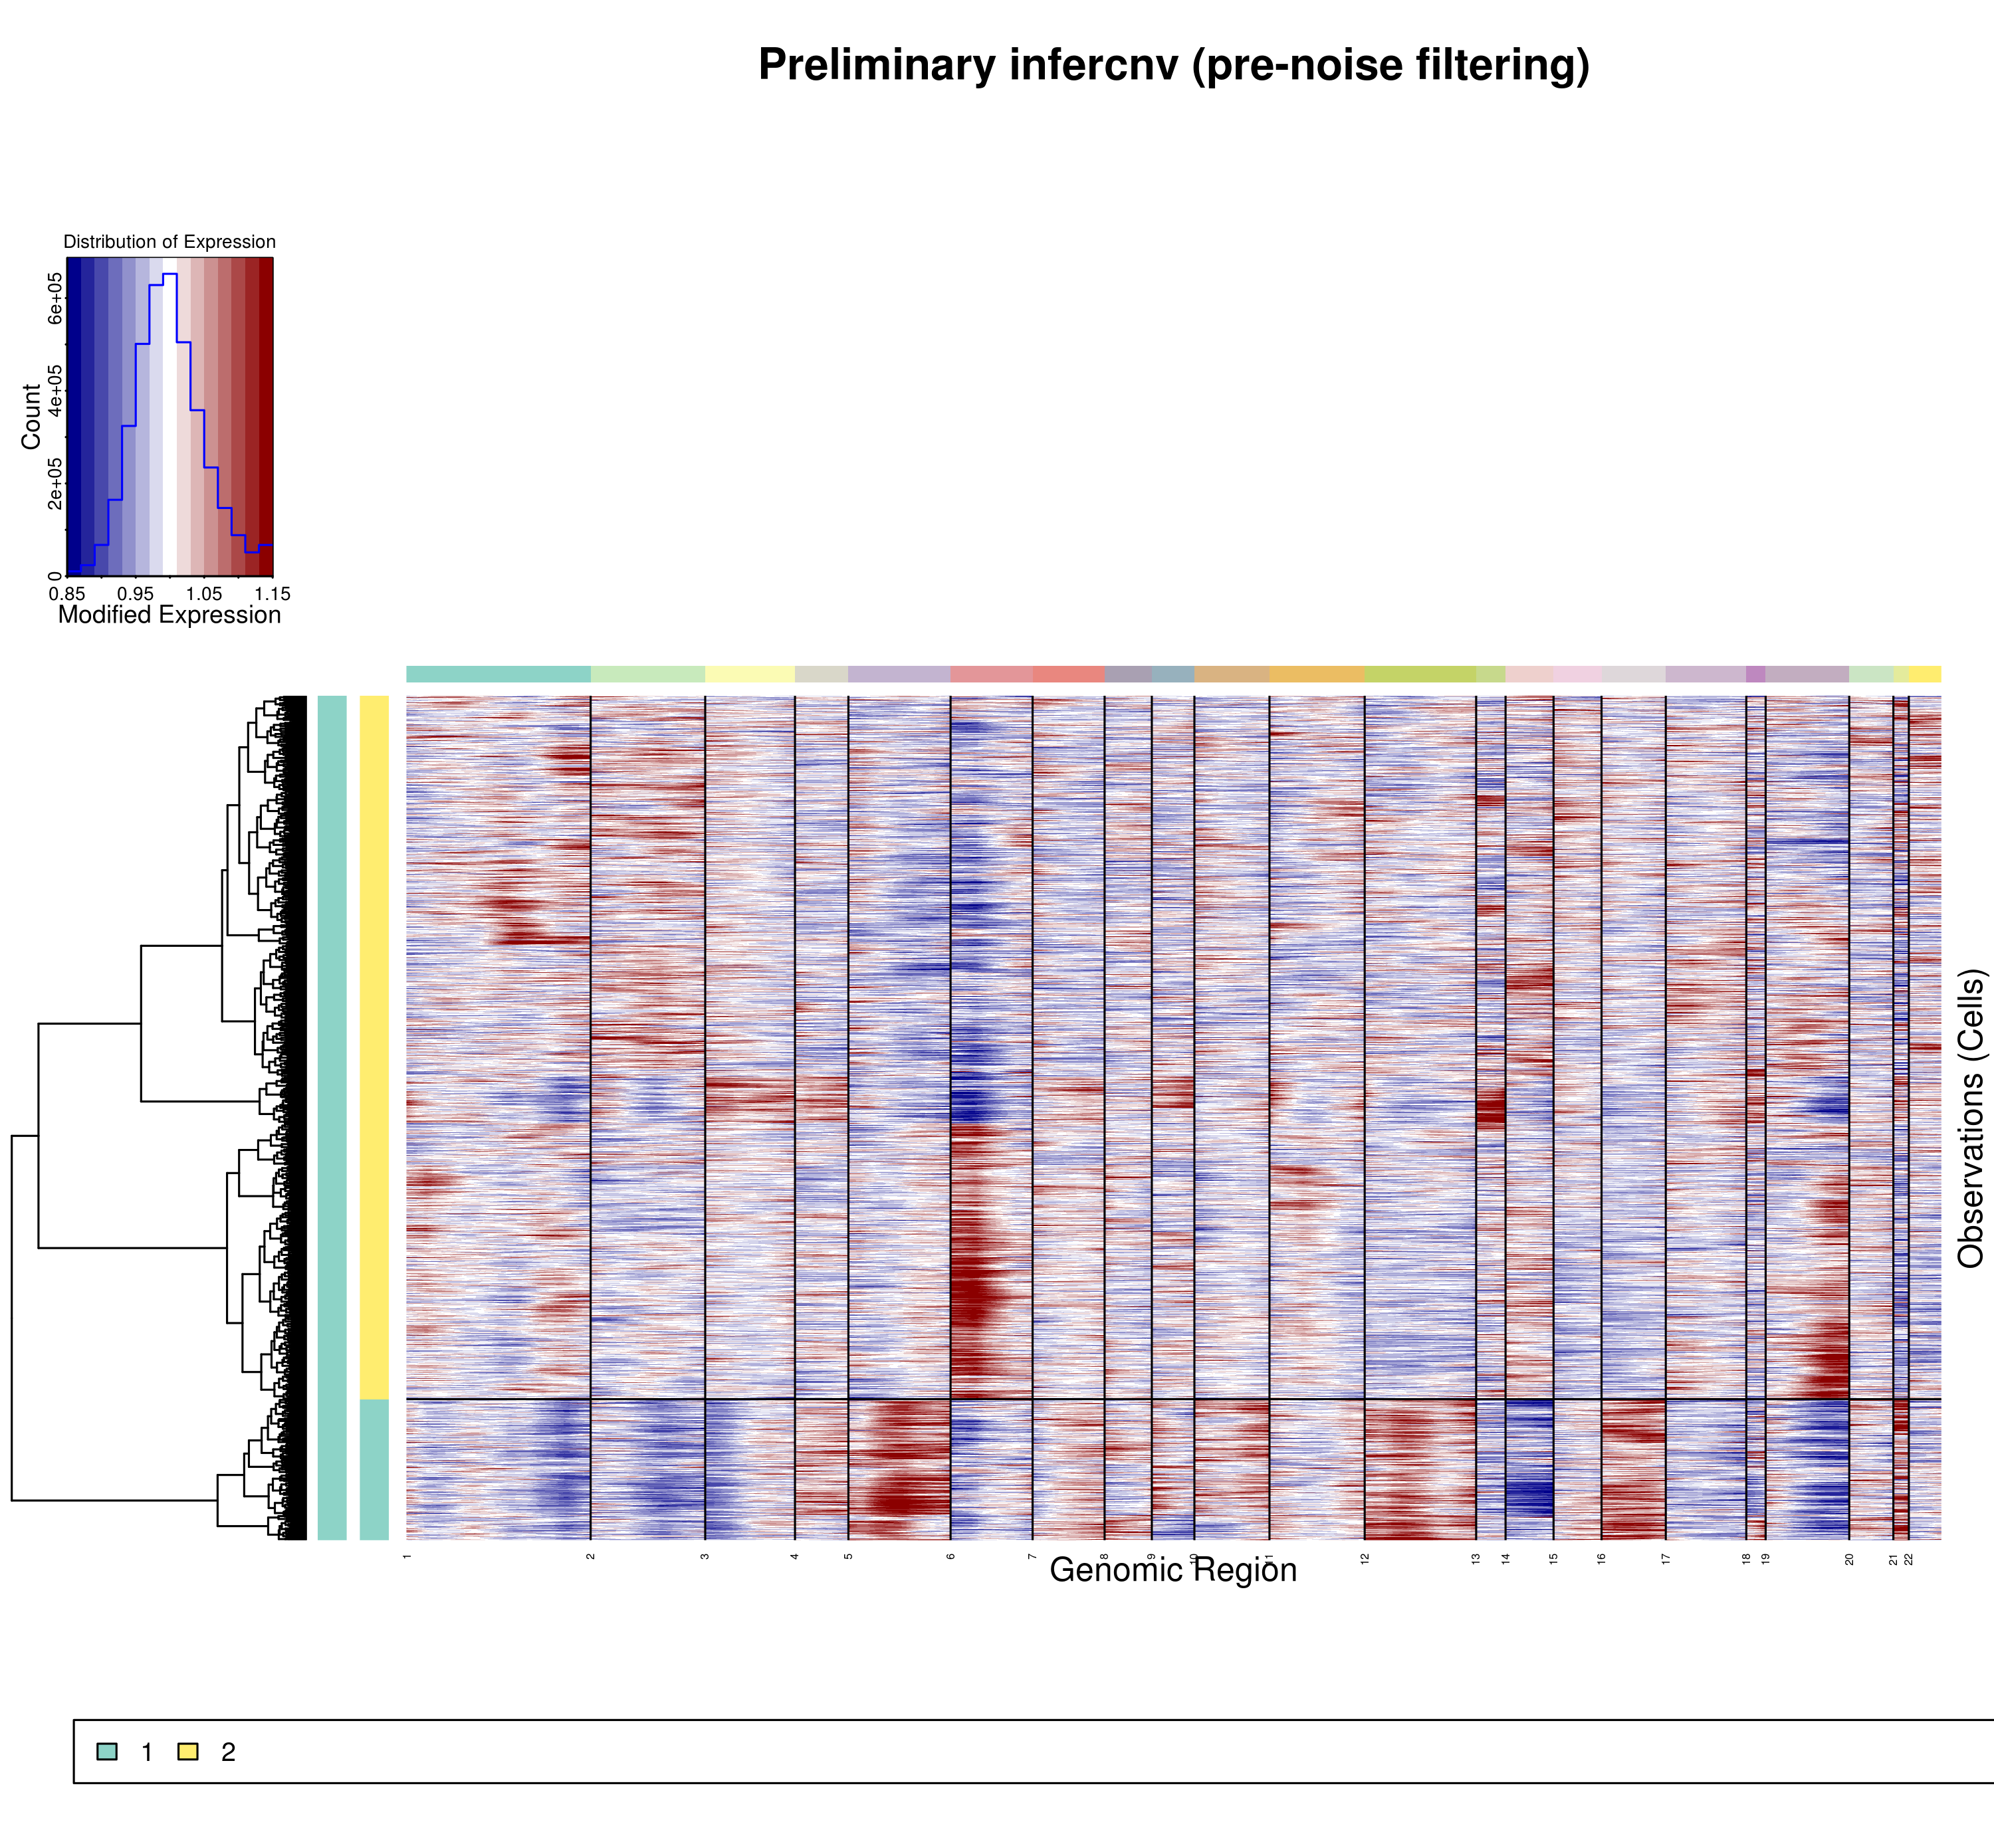Click the 'Distribution of Expression' histogram title
Viewport: 1994px width, 1848px height.
tap(169, 242)
